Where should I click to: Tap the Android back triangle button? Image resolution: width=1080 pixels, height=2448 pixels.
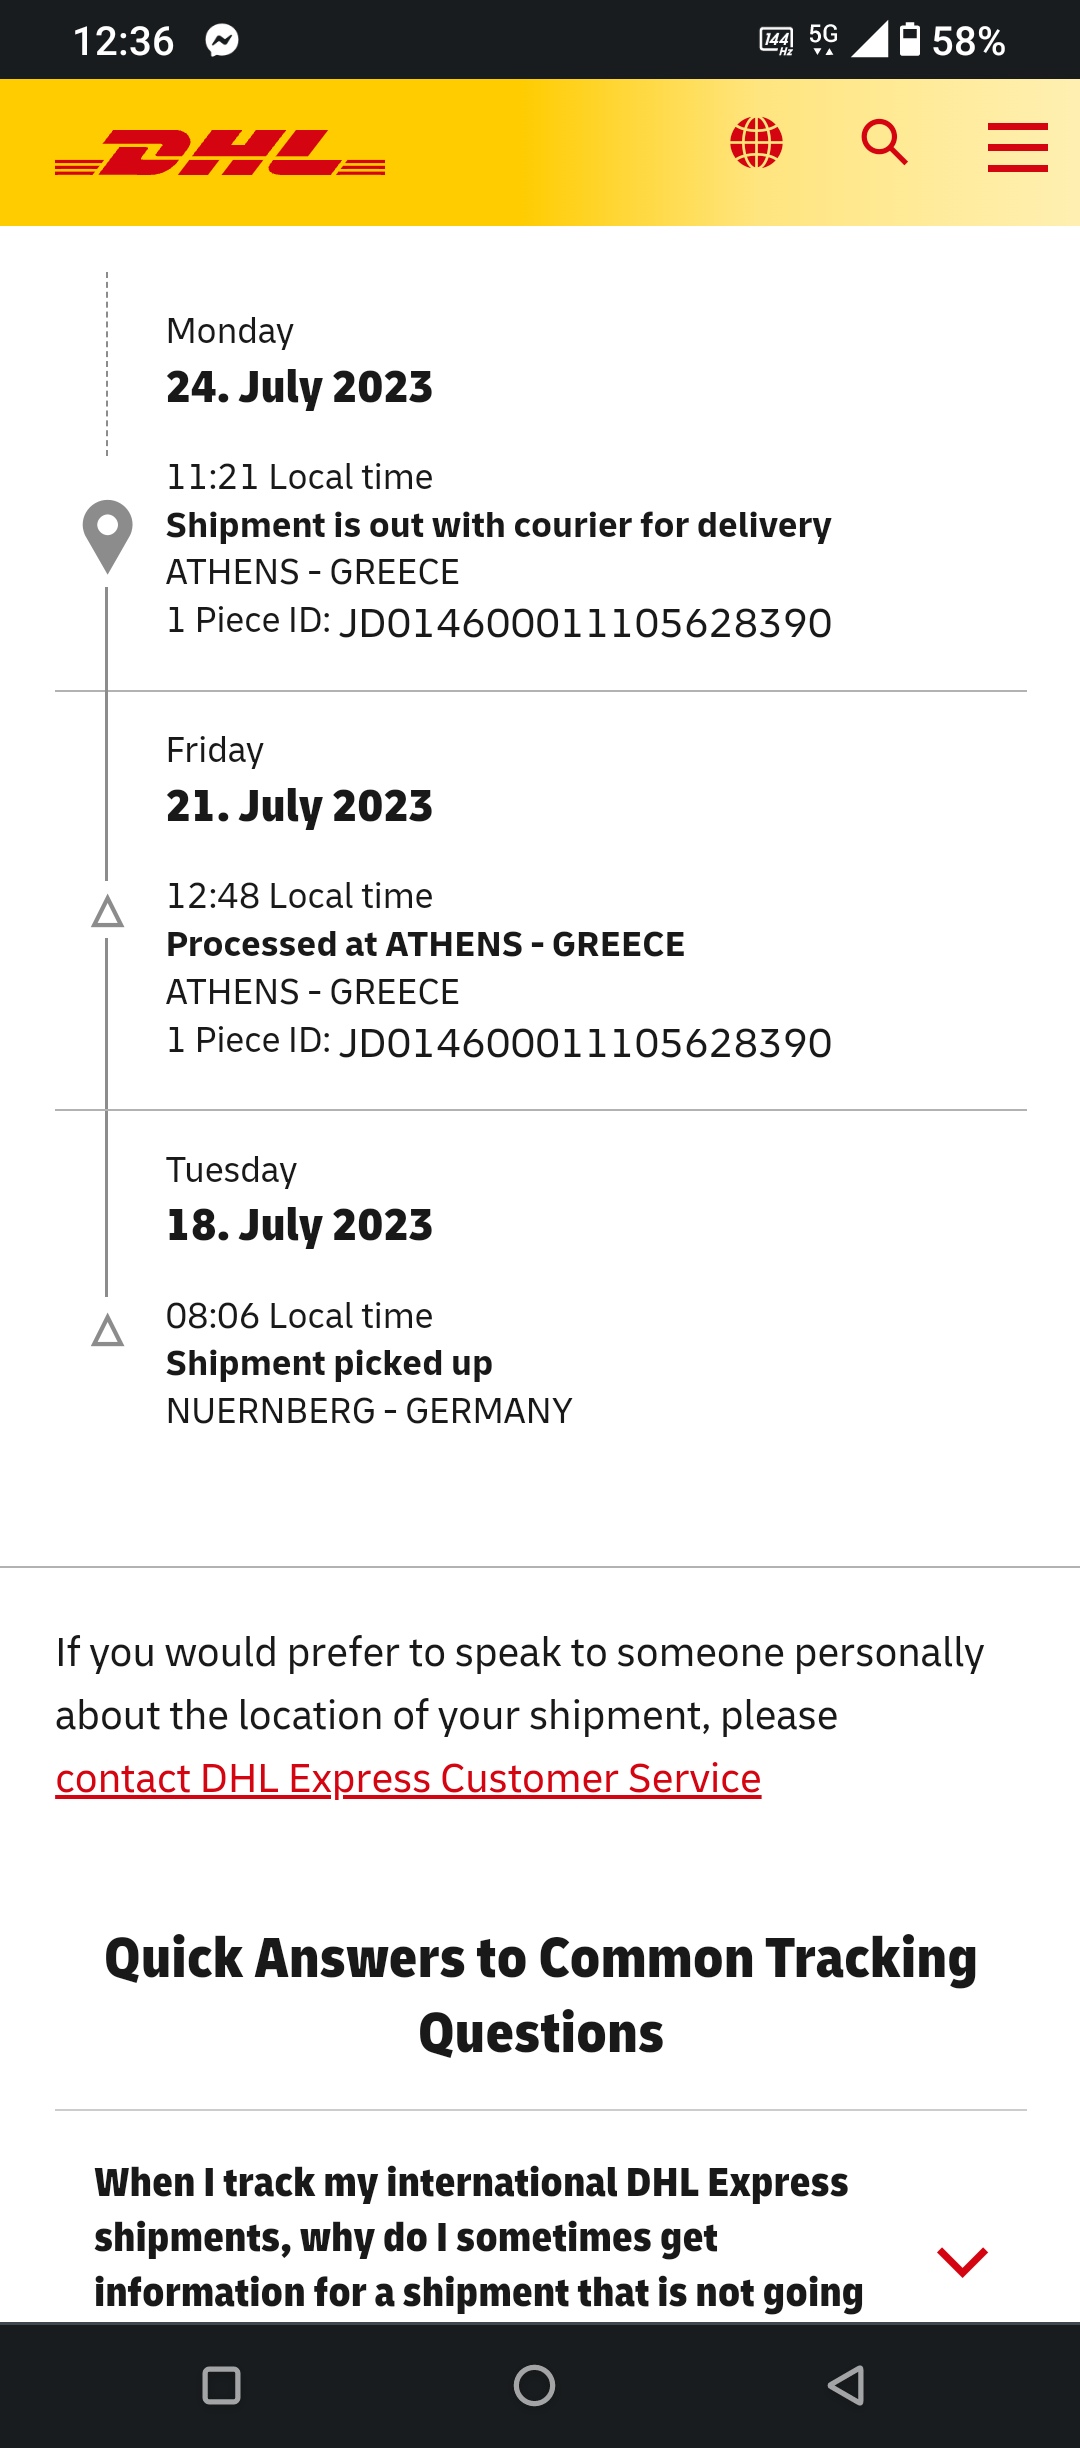[x=846, y=2385]
